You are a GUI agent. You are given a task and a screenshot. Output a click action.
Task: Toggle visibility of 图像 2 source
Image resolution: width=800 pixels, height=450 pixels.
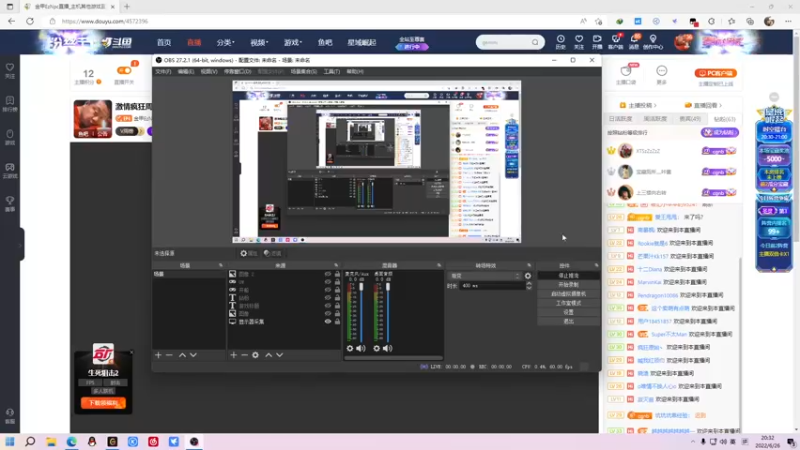(x=328, y=274)
